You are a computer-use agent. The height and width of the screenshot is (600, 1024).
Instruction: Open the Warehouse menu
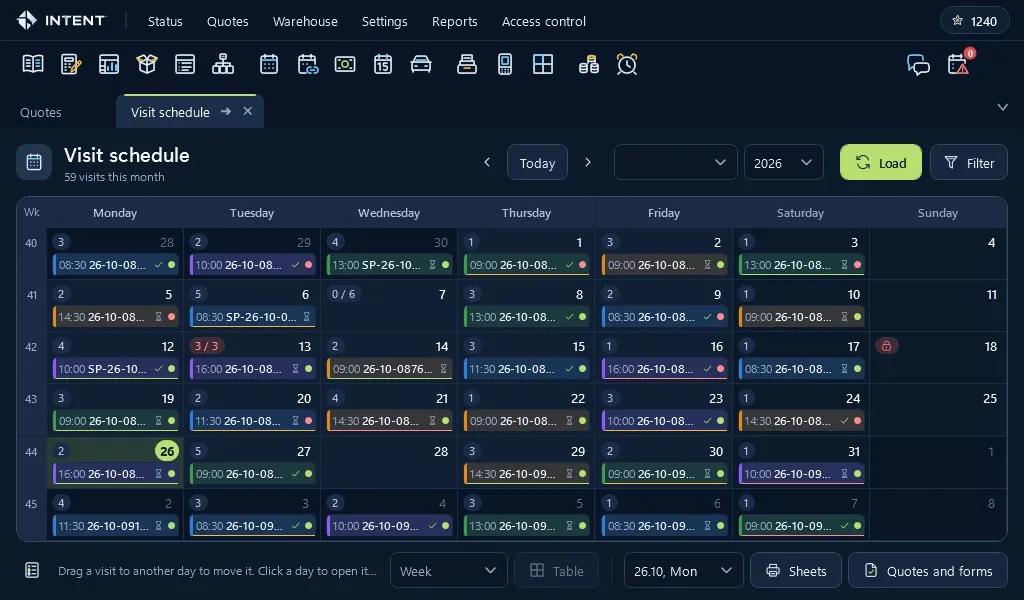pyautogui.click(x=305, y=22)
